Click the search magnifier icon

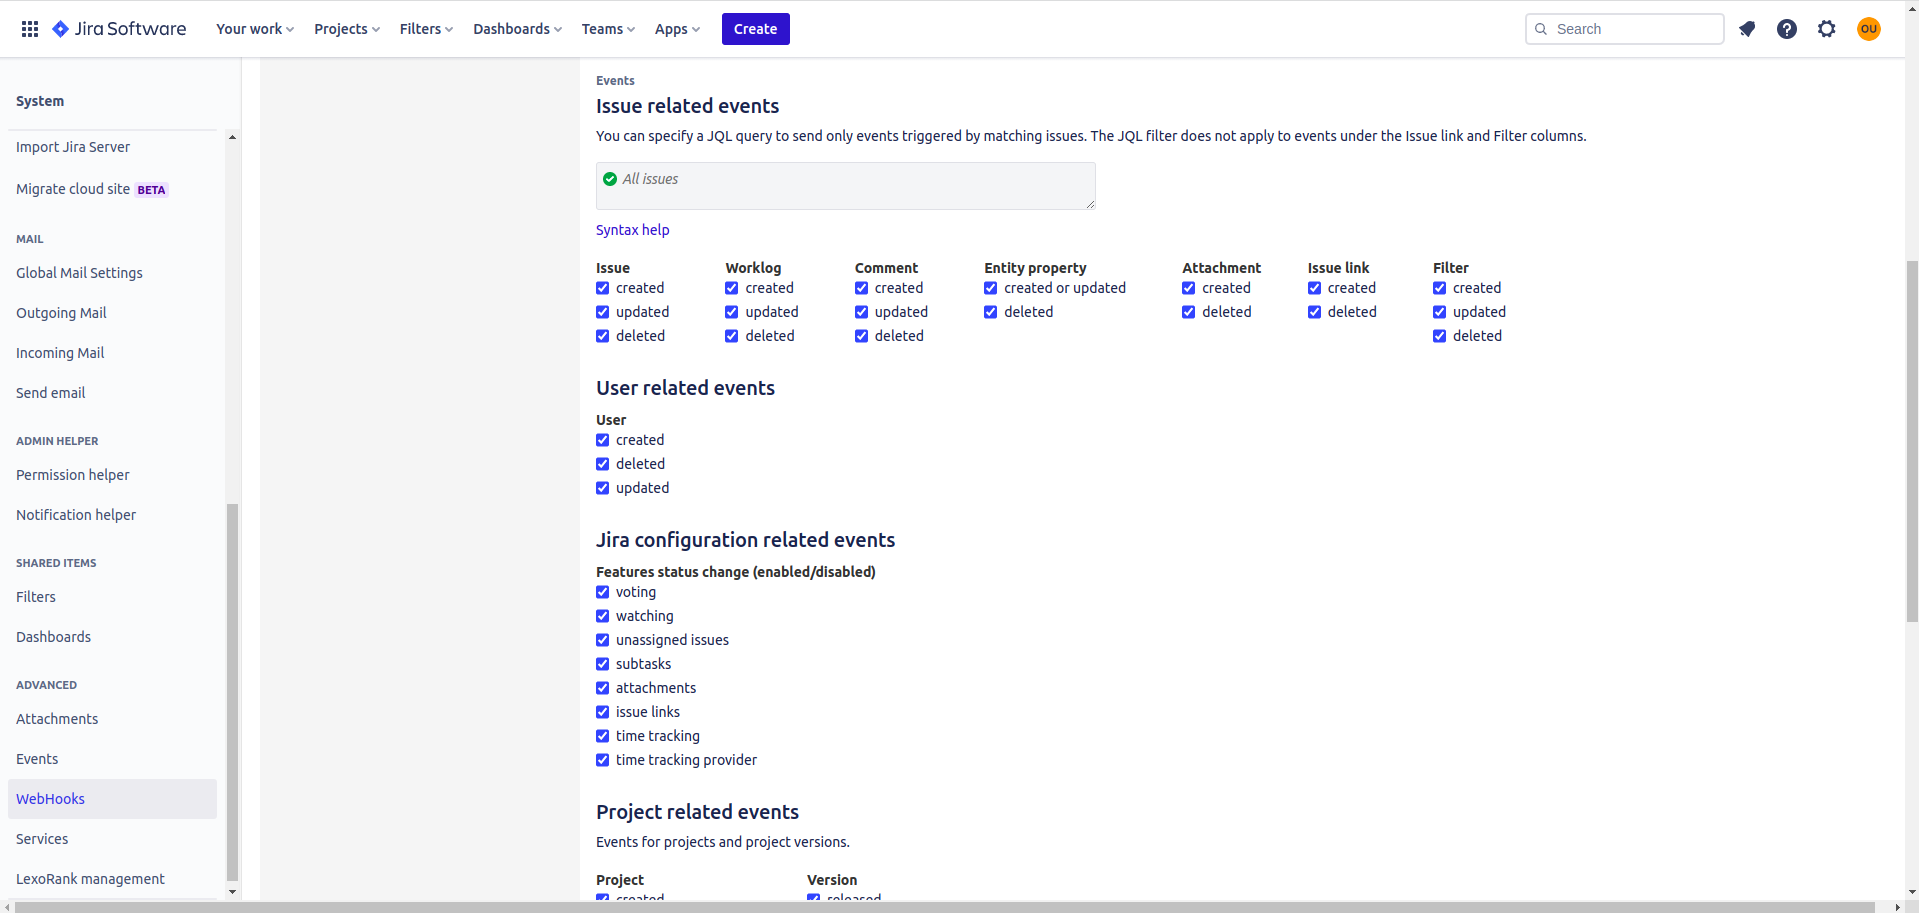coord(1541,29)
